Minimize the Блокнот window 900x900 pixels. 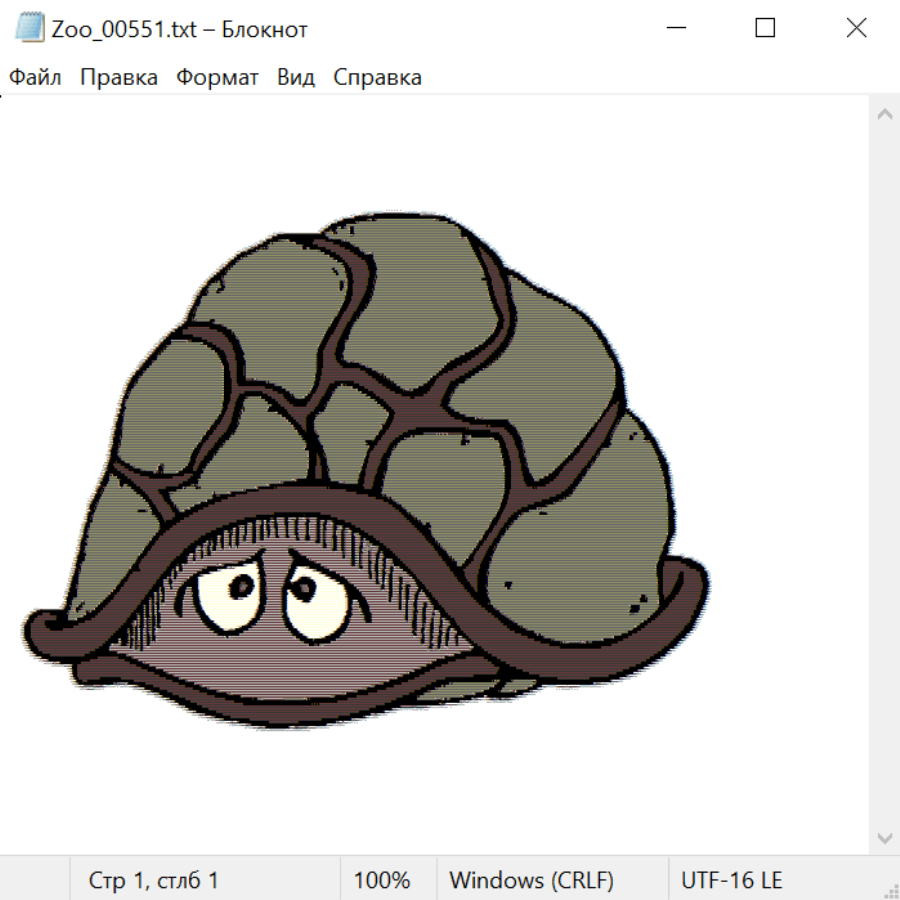pos(674,28)
